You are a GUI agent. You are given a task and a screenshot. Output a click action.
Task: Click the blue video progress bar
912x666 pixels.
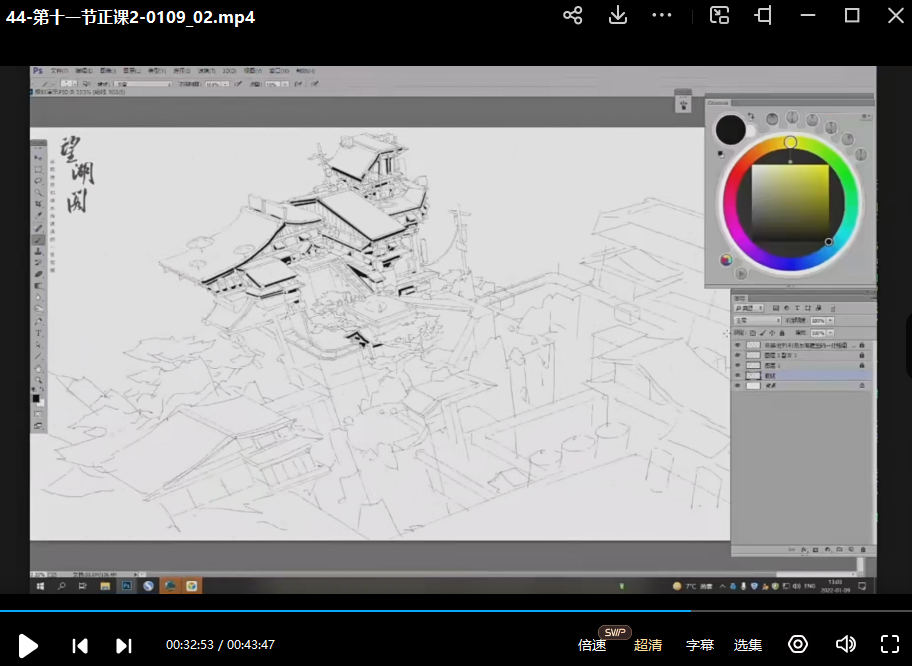[345, 610]
